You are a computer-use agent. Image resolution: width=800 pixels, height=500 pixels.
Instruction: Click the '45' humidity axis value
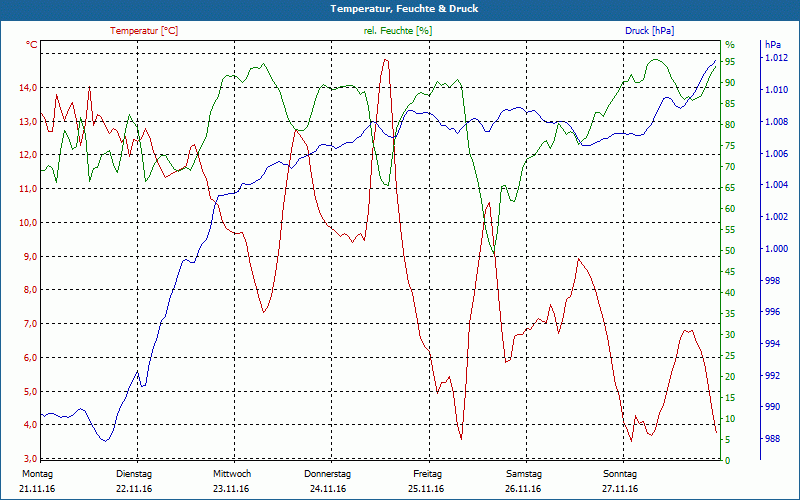tap(730, 271)
